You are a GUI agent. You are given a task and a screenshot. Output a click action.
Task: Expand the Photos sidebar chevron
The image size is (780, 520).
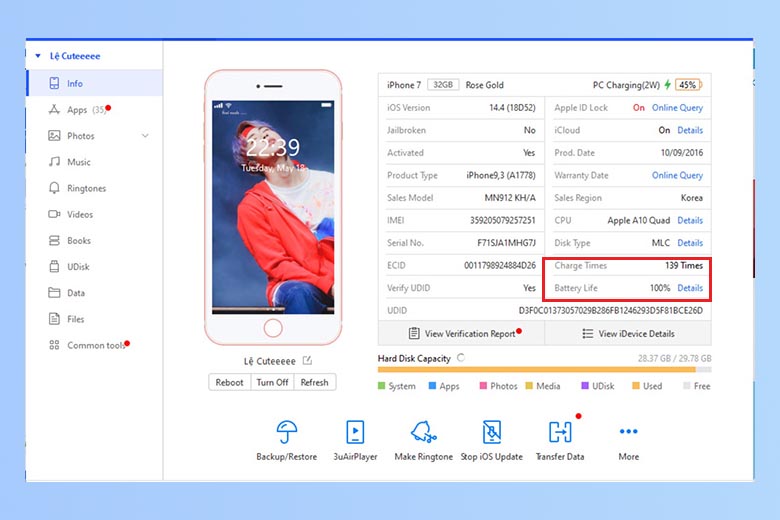point(145,136)
